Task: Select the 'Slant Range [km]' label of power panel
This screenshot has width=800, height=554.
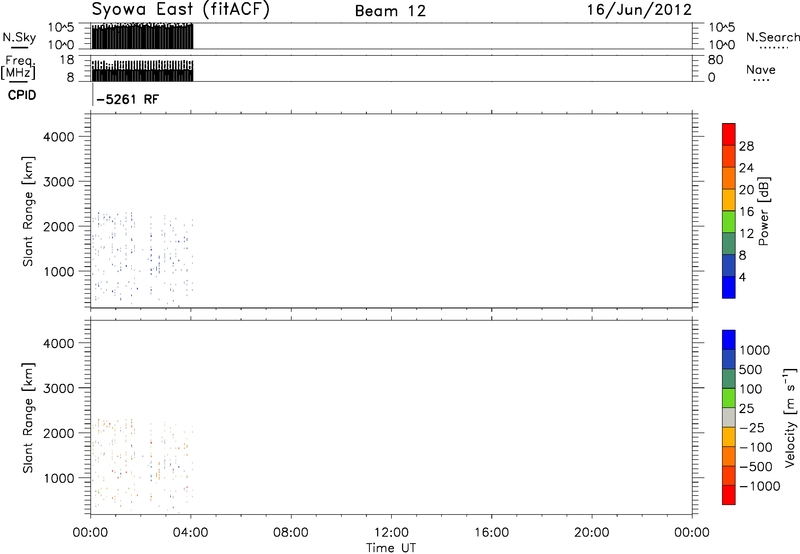Action: click(x=28, y=211)
